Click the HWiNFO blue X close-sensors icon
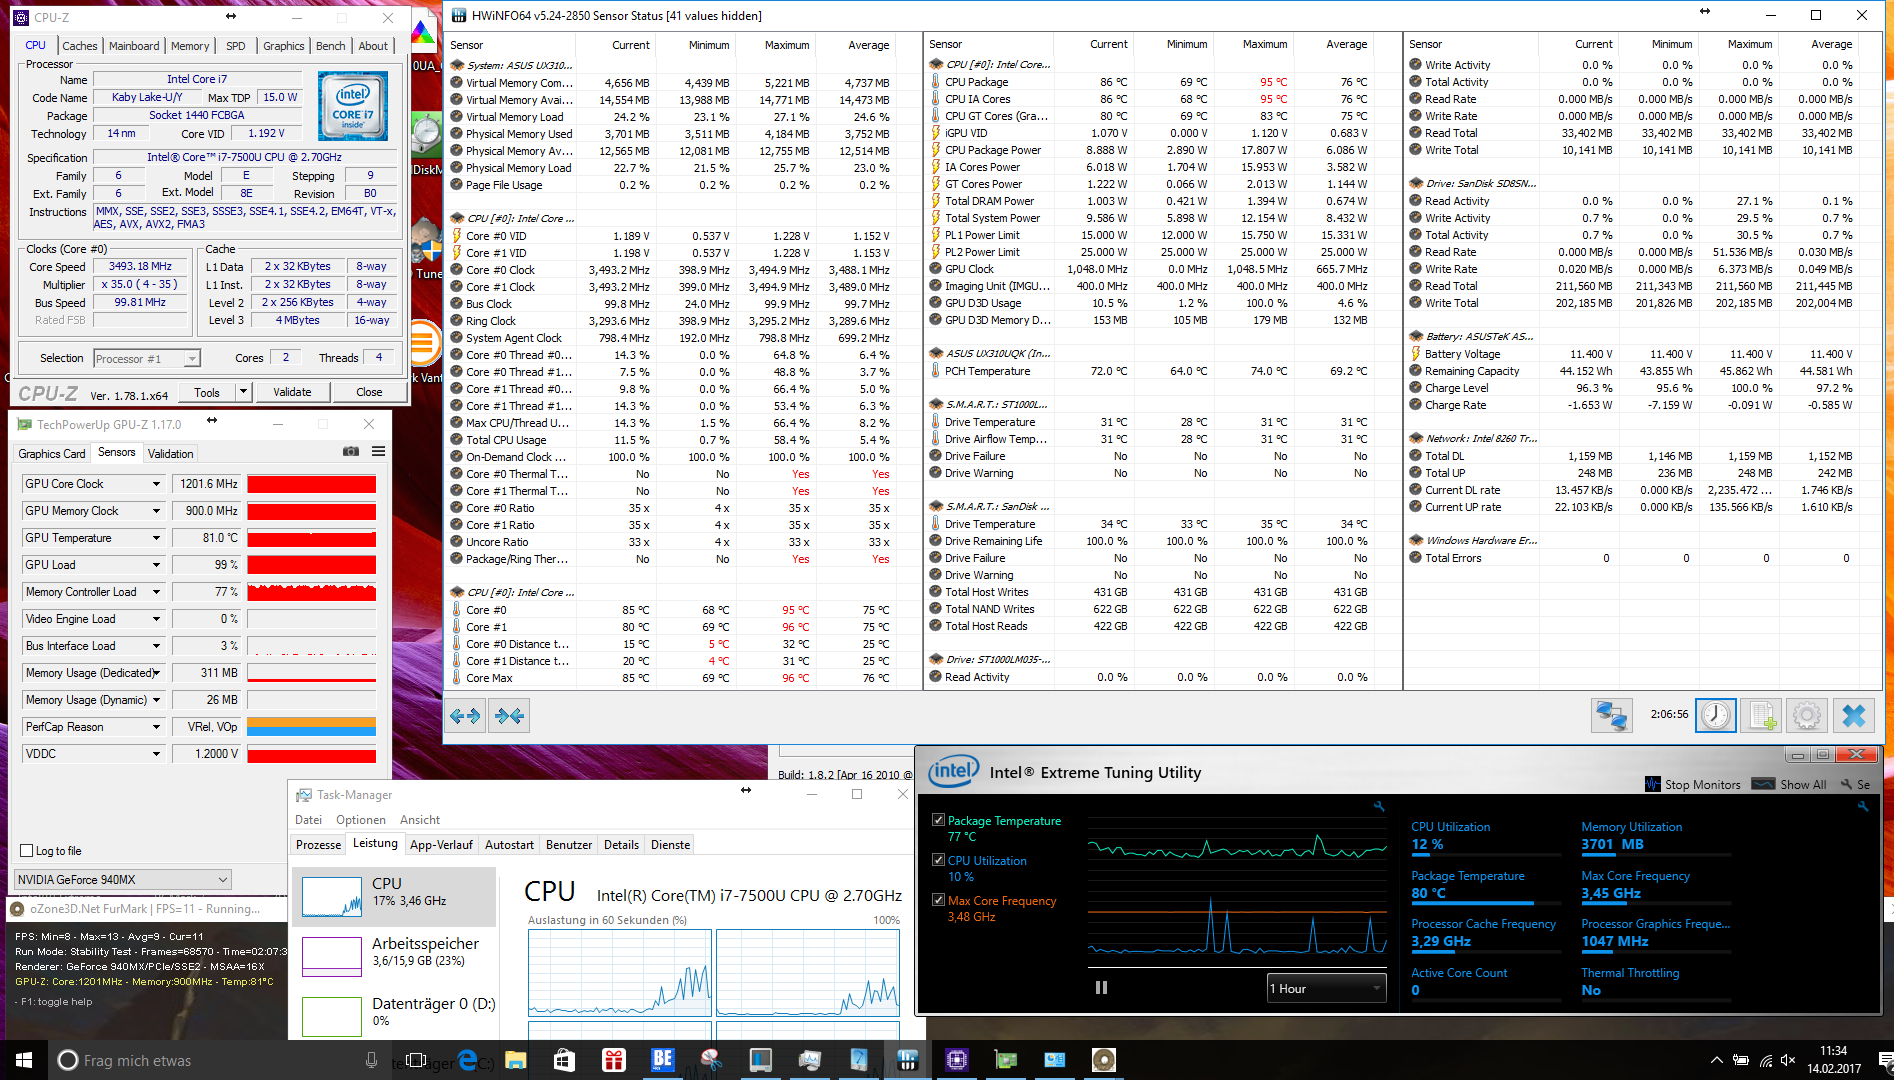Image resolution: width=1894 pixels, height=1080 pixels. [x=1853, y=715]
